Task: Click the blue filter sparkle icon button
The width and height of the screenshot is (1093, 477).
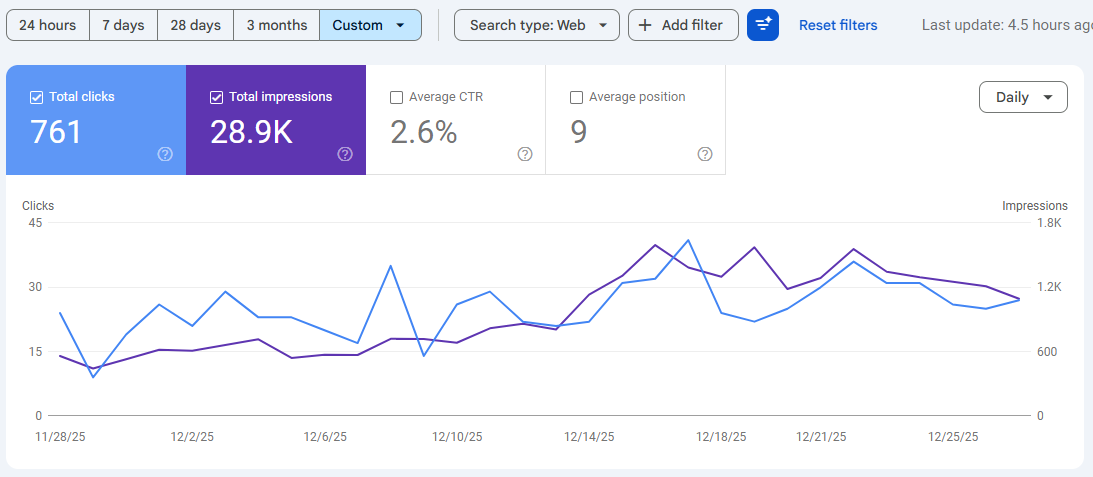Action: click(x=763, y=25)
